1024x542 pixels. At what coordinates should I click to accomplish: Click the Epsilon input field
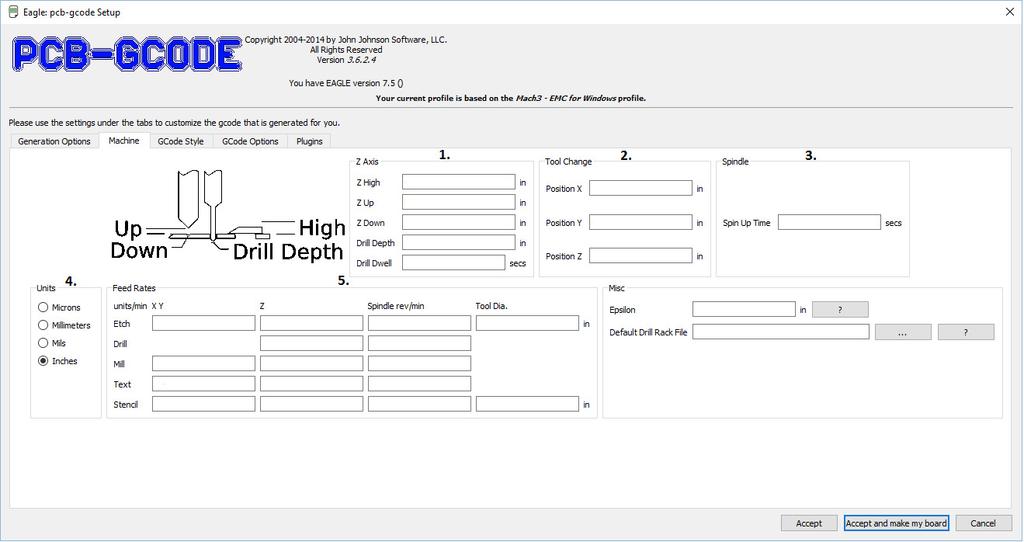tap(744, 309)
